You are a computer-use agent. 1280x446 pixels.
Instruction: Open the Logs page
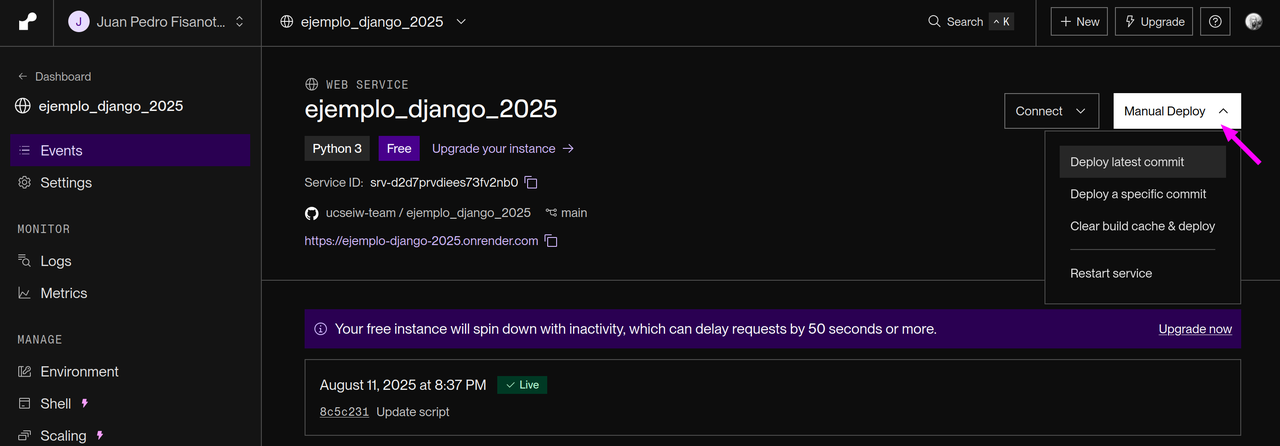[130, 261]
